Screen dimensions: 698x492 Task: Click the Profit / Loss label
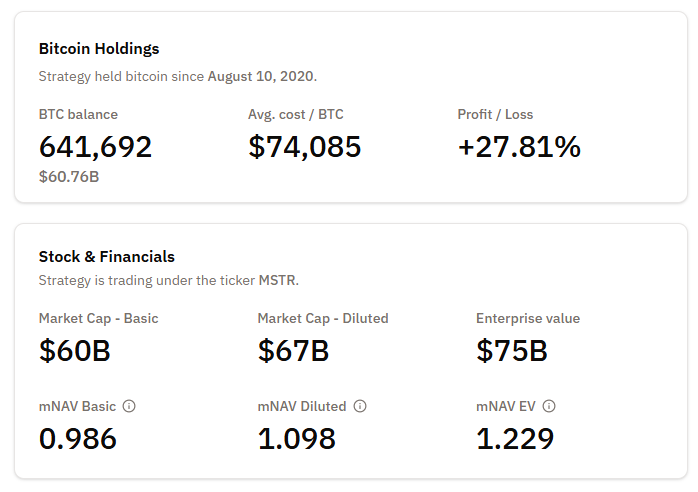(497, 114)
